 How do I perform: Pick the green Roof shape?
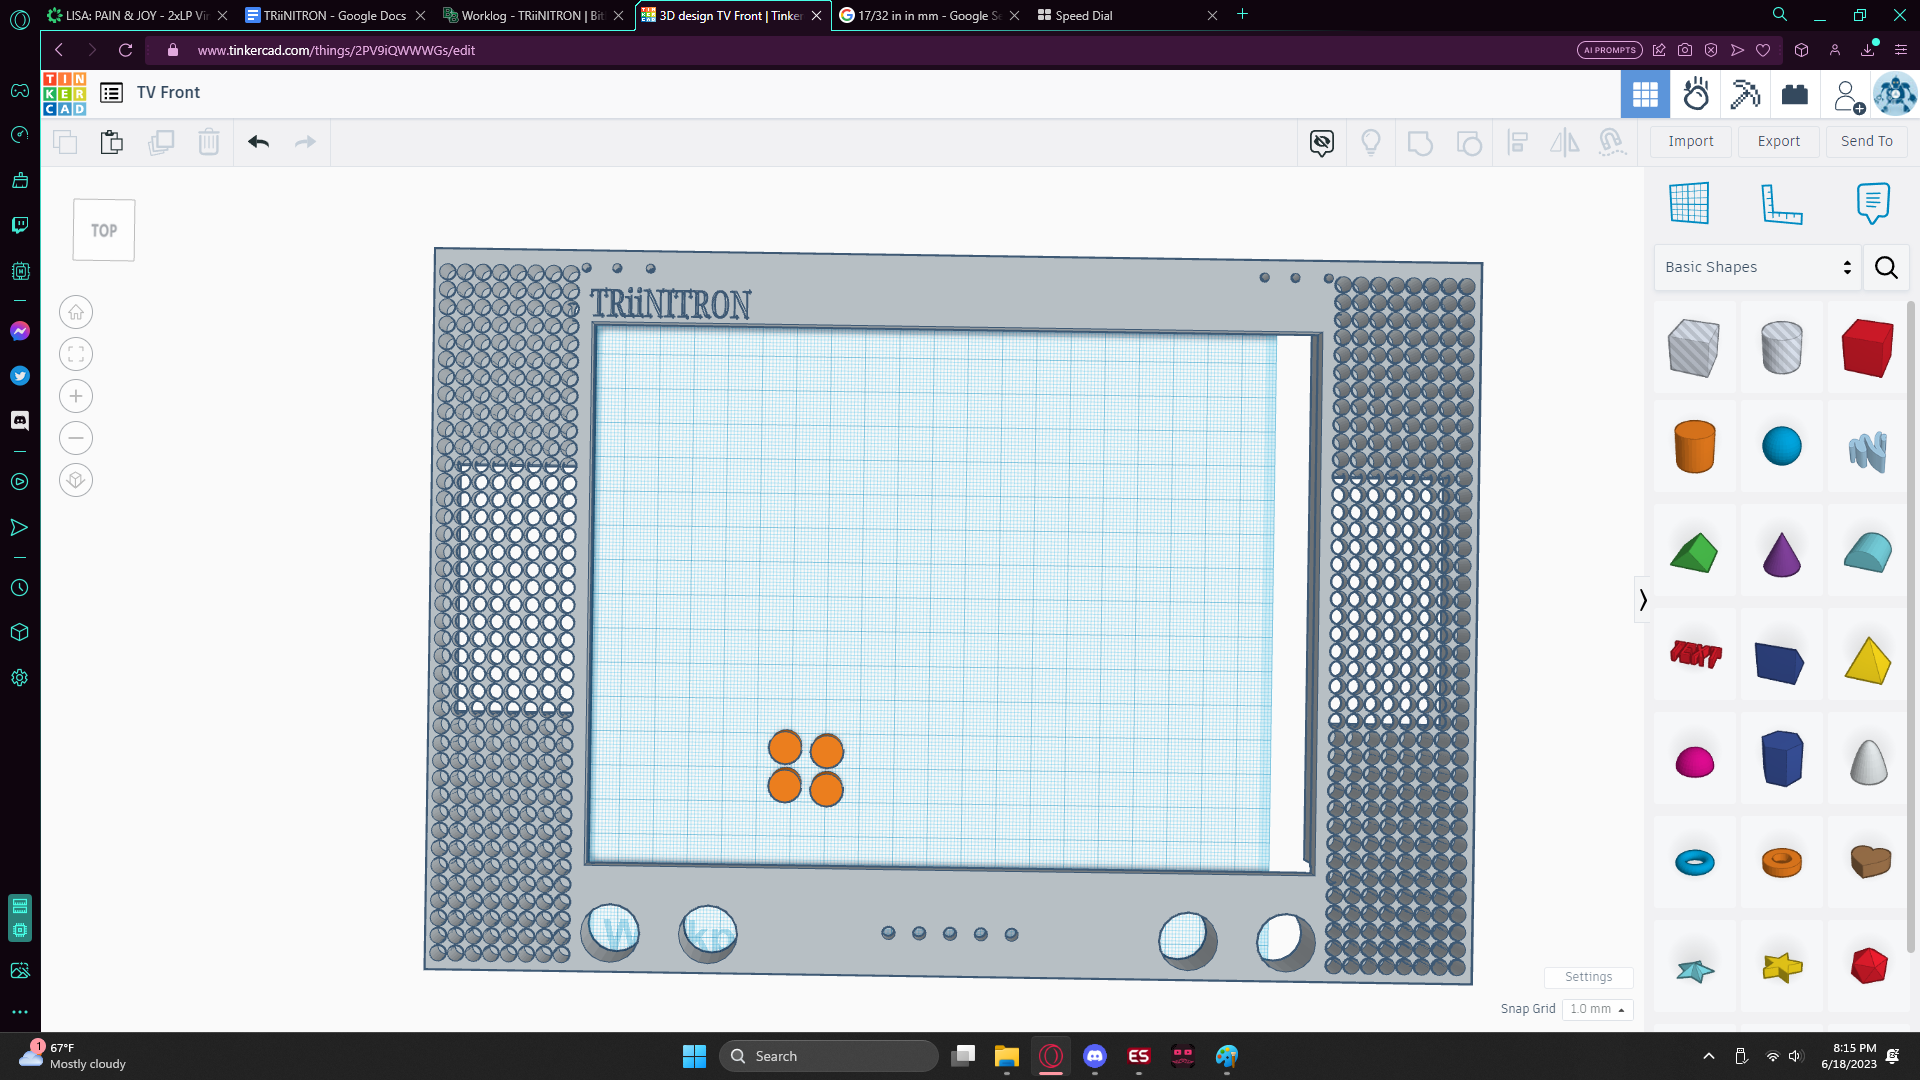(1694, 553)
